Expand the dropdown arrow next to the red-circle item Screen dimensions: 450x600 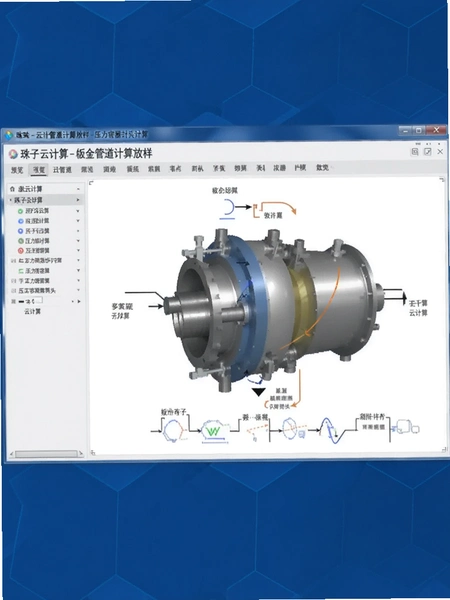(78, 251)
